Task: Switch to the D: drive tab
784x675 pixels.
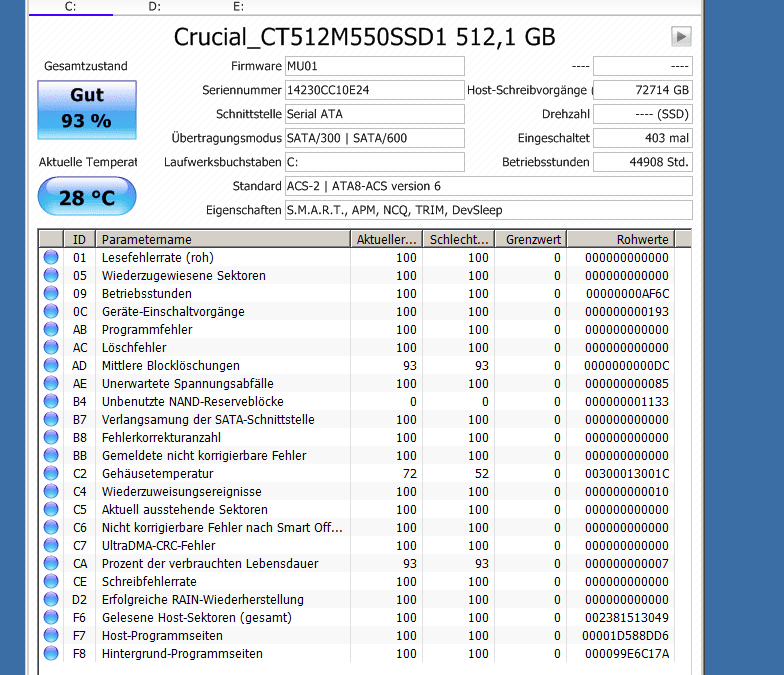Action: (154, 7)
